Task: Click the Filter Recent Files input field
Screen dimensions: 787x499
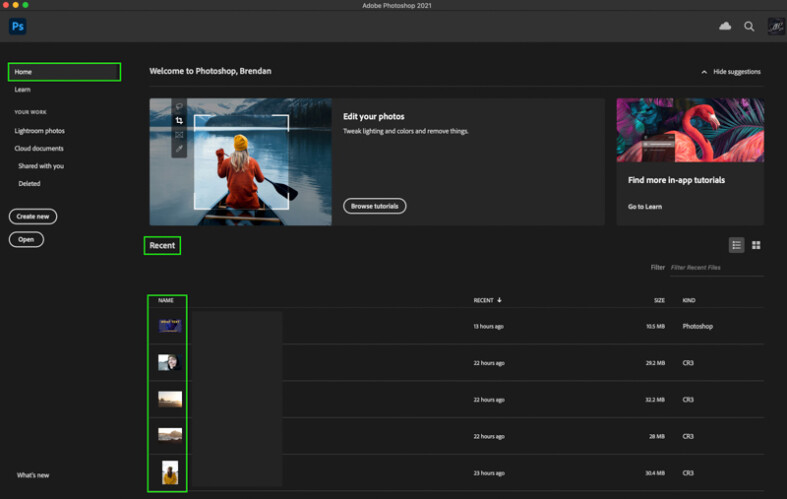Action: 715,268
